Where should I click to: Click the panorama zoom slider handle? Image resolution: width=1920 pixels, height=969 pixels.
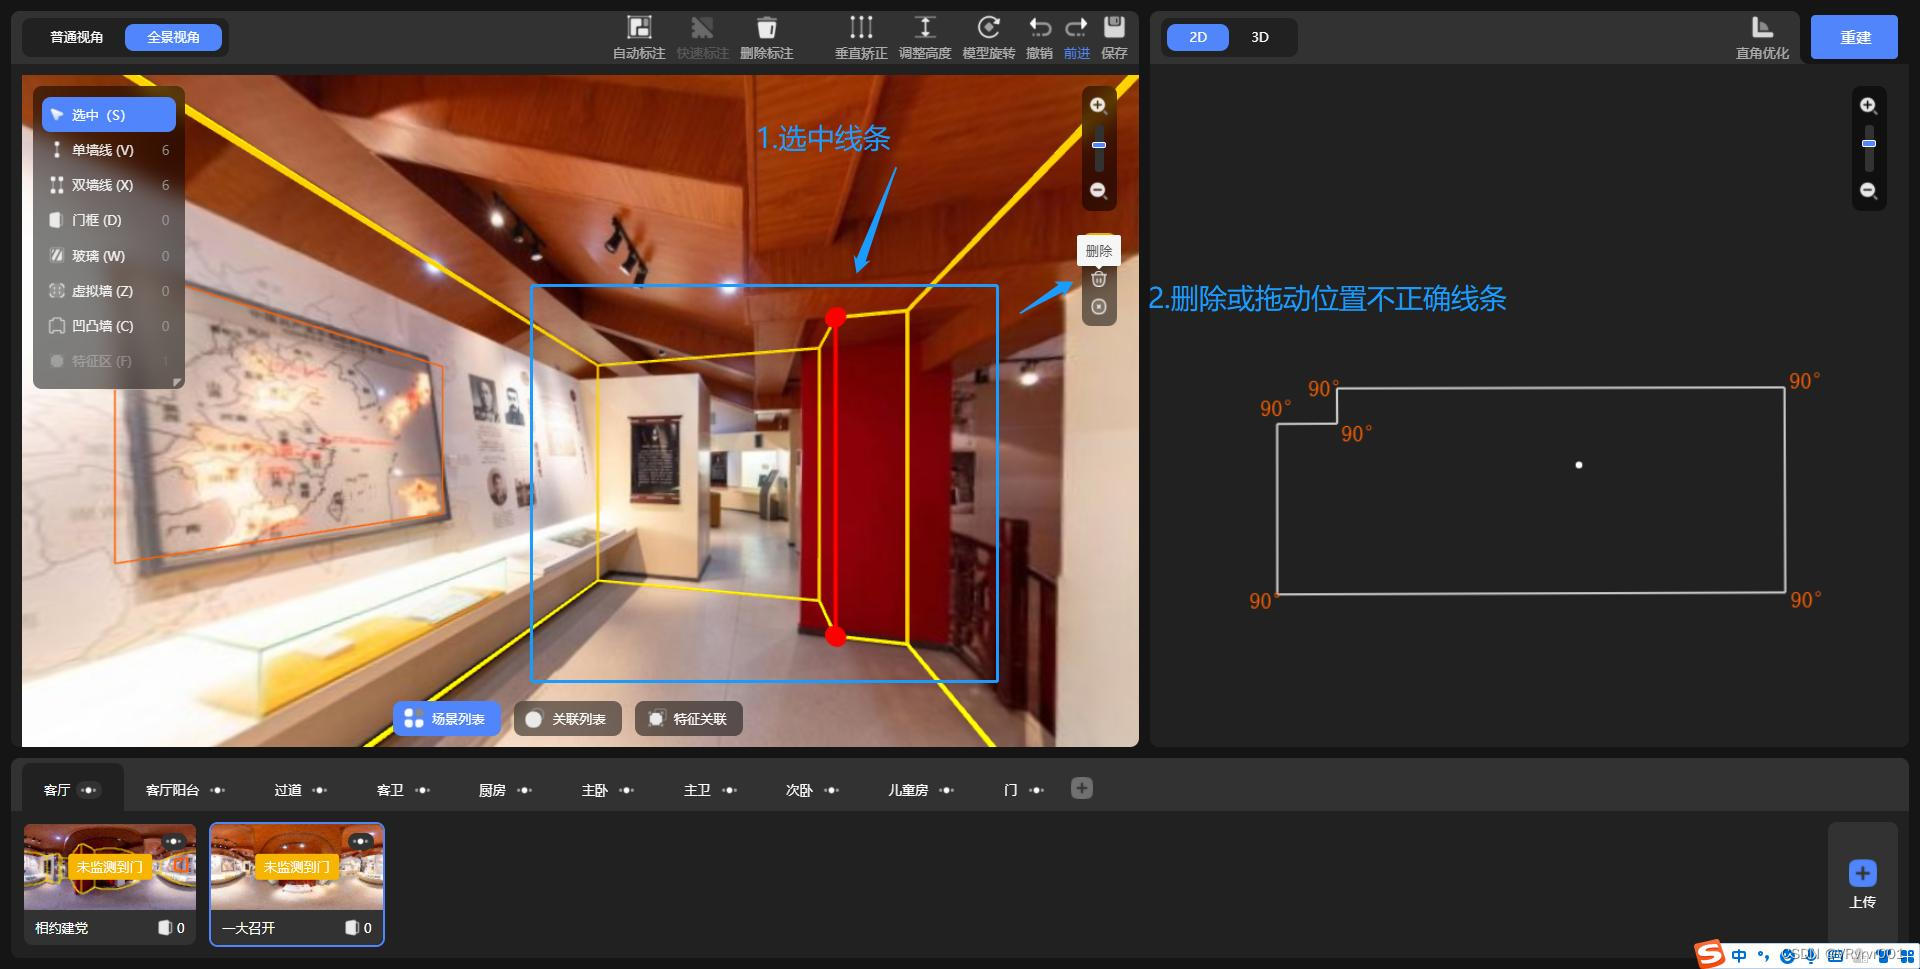(1098, 145)
